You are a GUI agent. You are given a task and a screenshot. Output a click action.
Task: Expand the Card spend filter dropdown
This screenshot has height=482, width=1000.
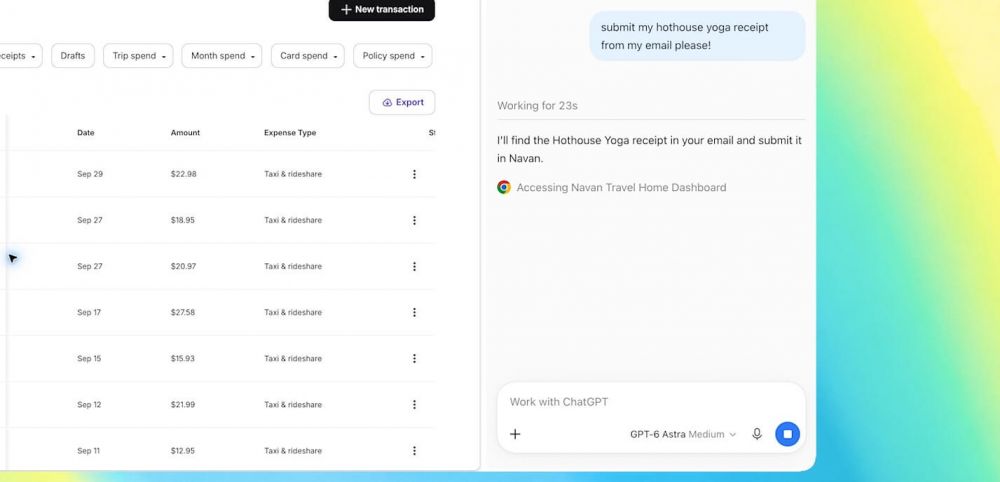tap(307, 55)
